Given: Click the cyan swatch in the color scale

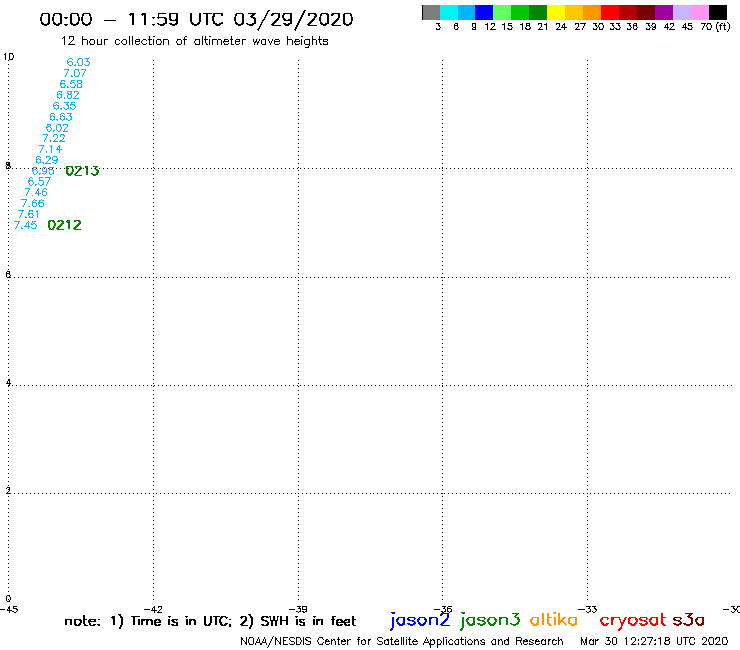Looking at the screenshot, I should tap(449, 12).
